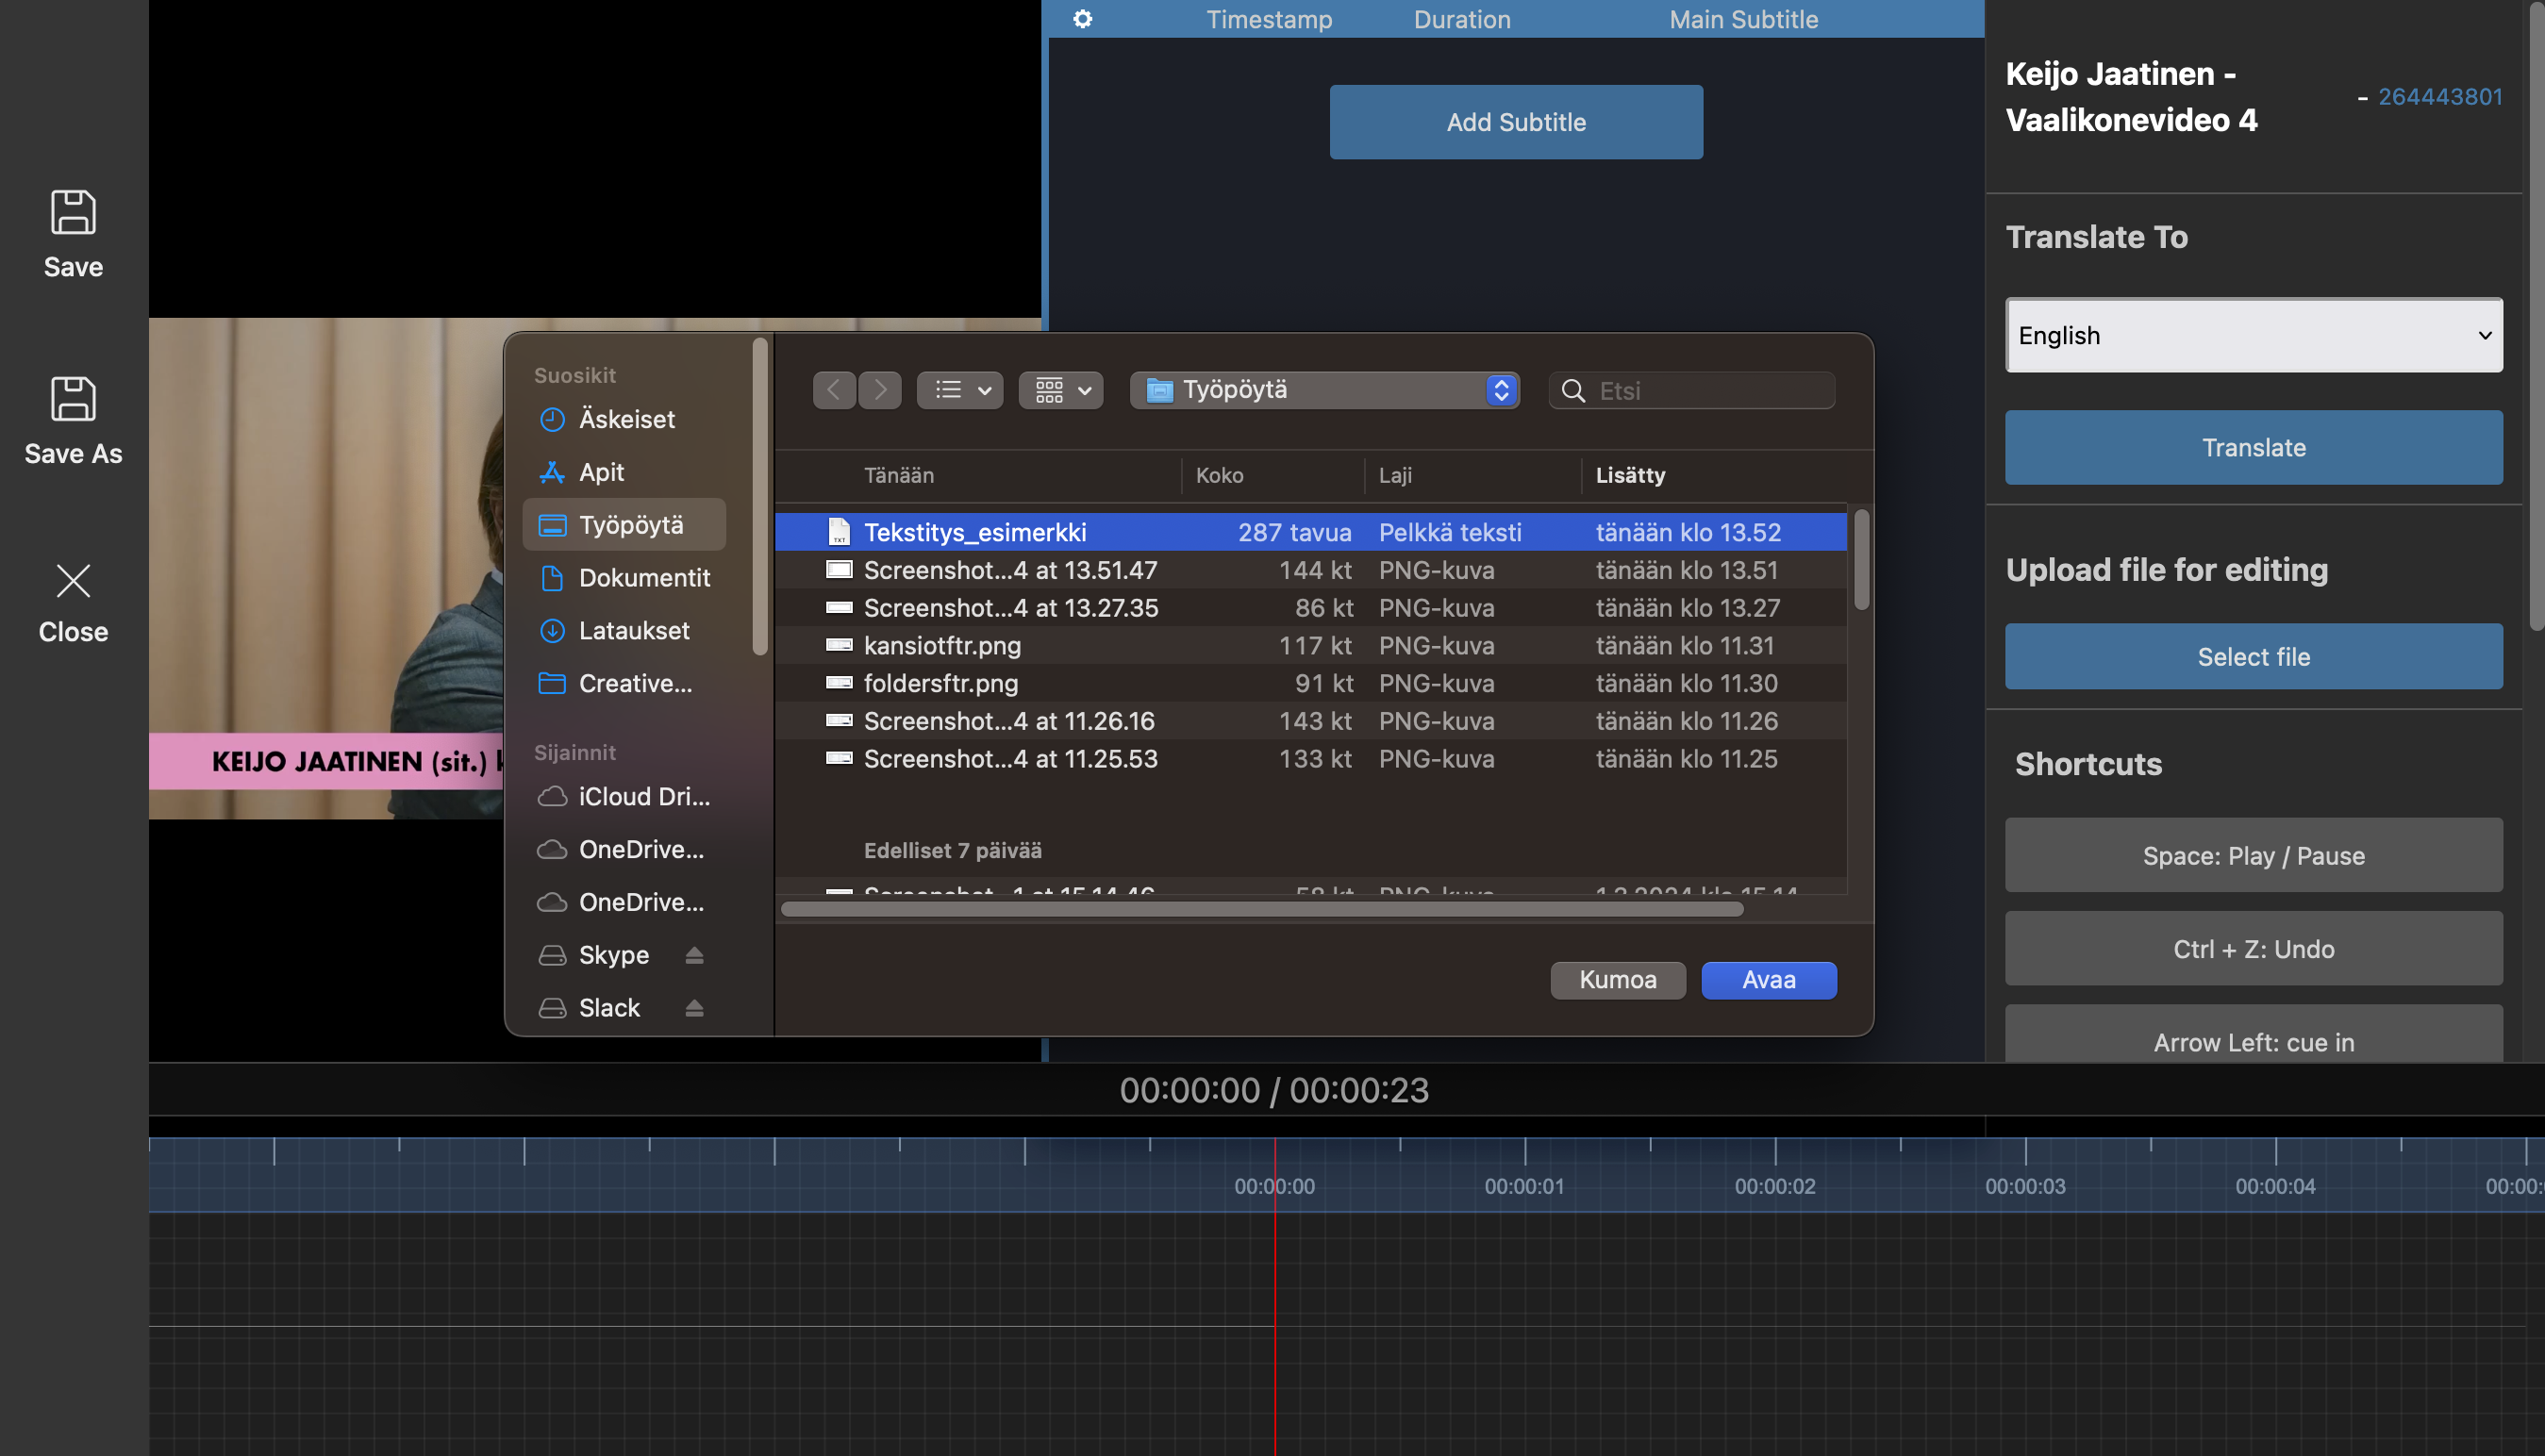Click the Close X icon
This screenshot has height=1456, width=2545.
[x=73, y=581]
